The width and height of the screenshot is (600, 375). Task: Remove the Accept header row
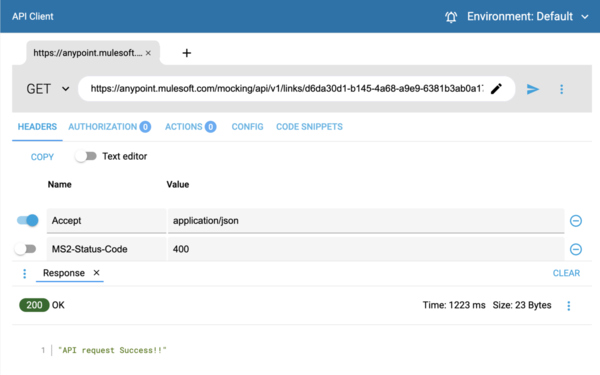click(x=576, y=221)
